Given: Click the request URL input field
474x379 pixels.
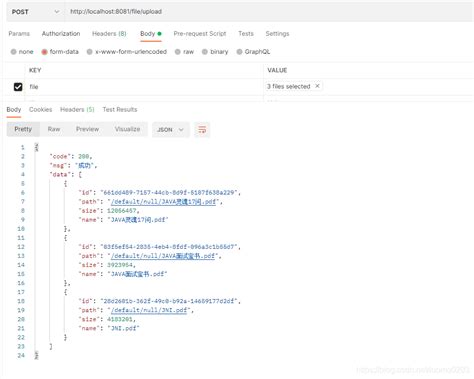Looking at the screenshot, I should click(268, 12).
